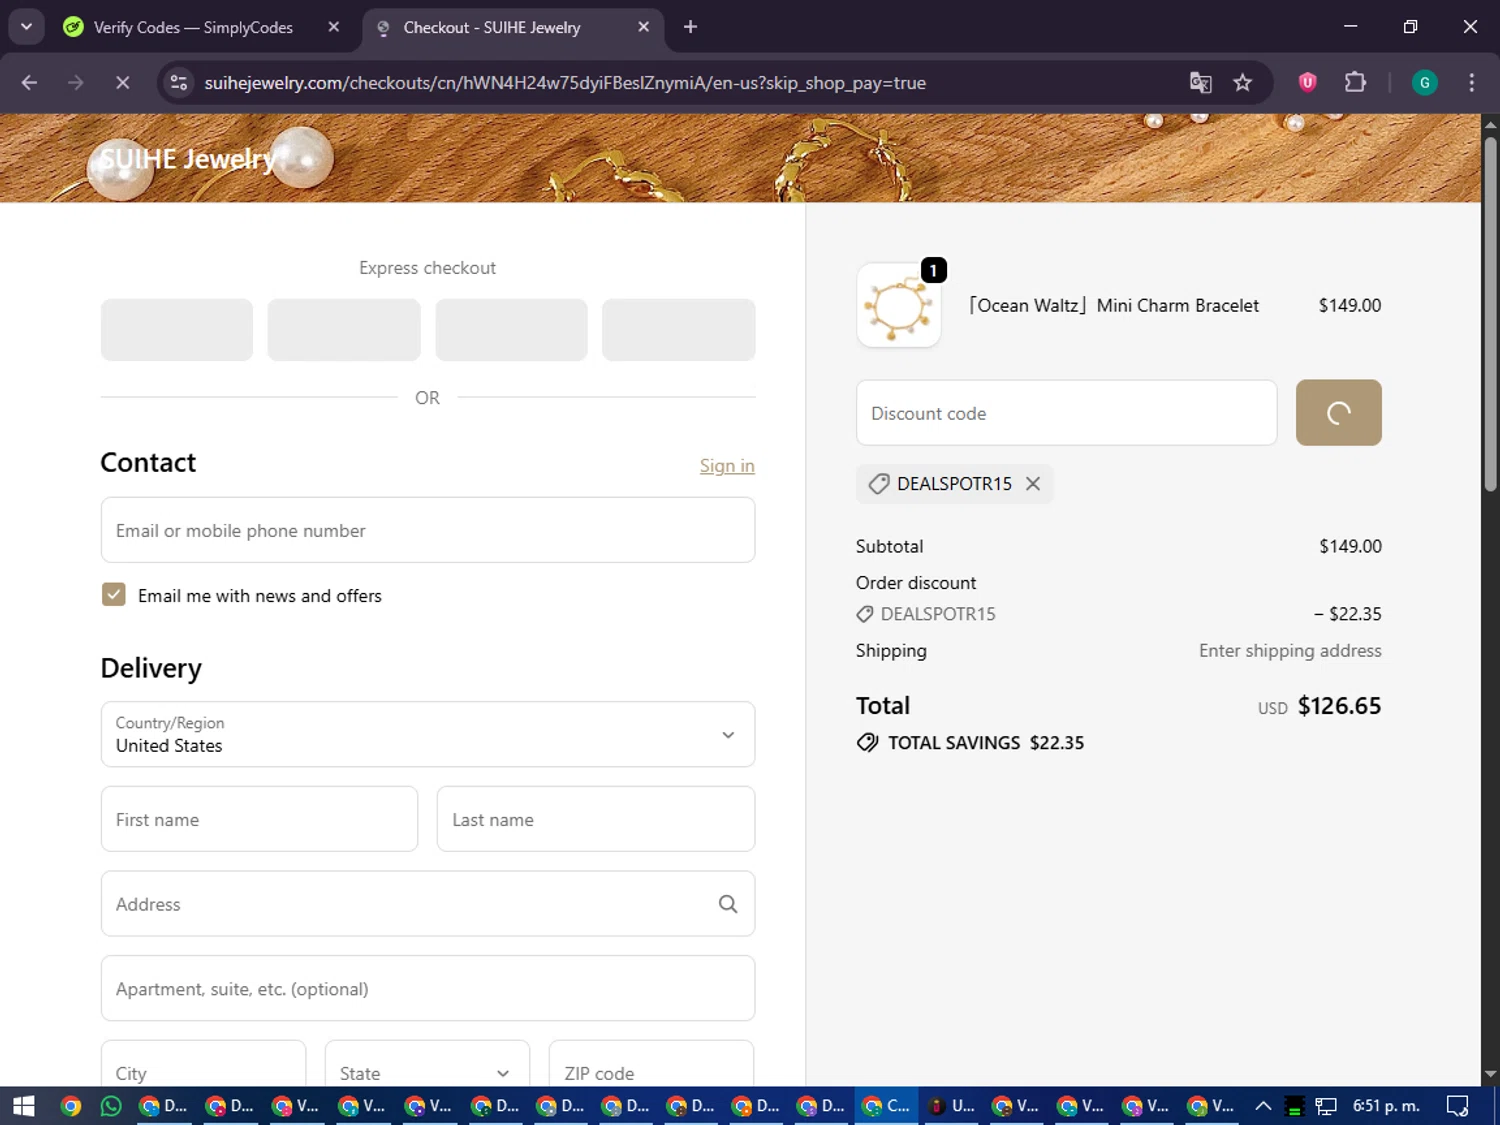Uncheck Email me with news and offers
This screenshot has width=1500, height=1125.
click(x=114, y=595)
